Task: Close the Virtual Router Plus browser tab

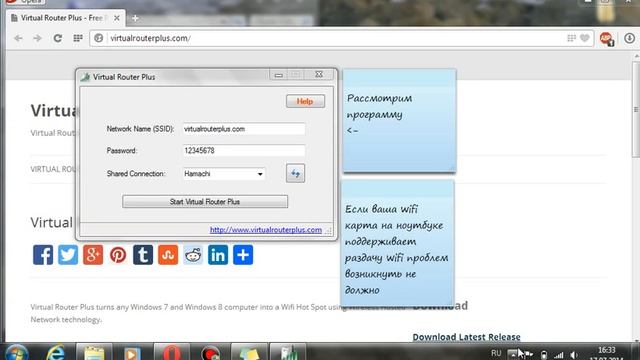Action: (x=117, y=18)
